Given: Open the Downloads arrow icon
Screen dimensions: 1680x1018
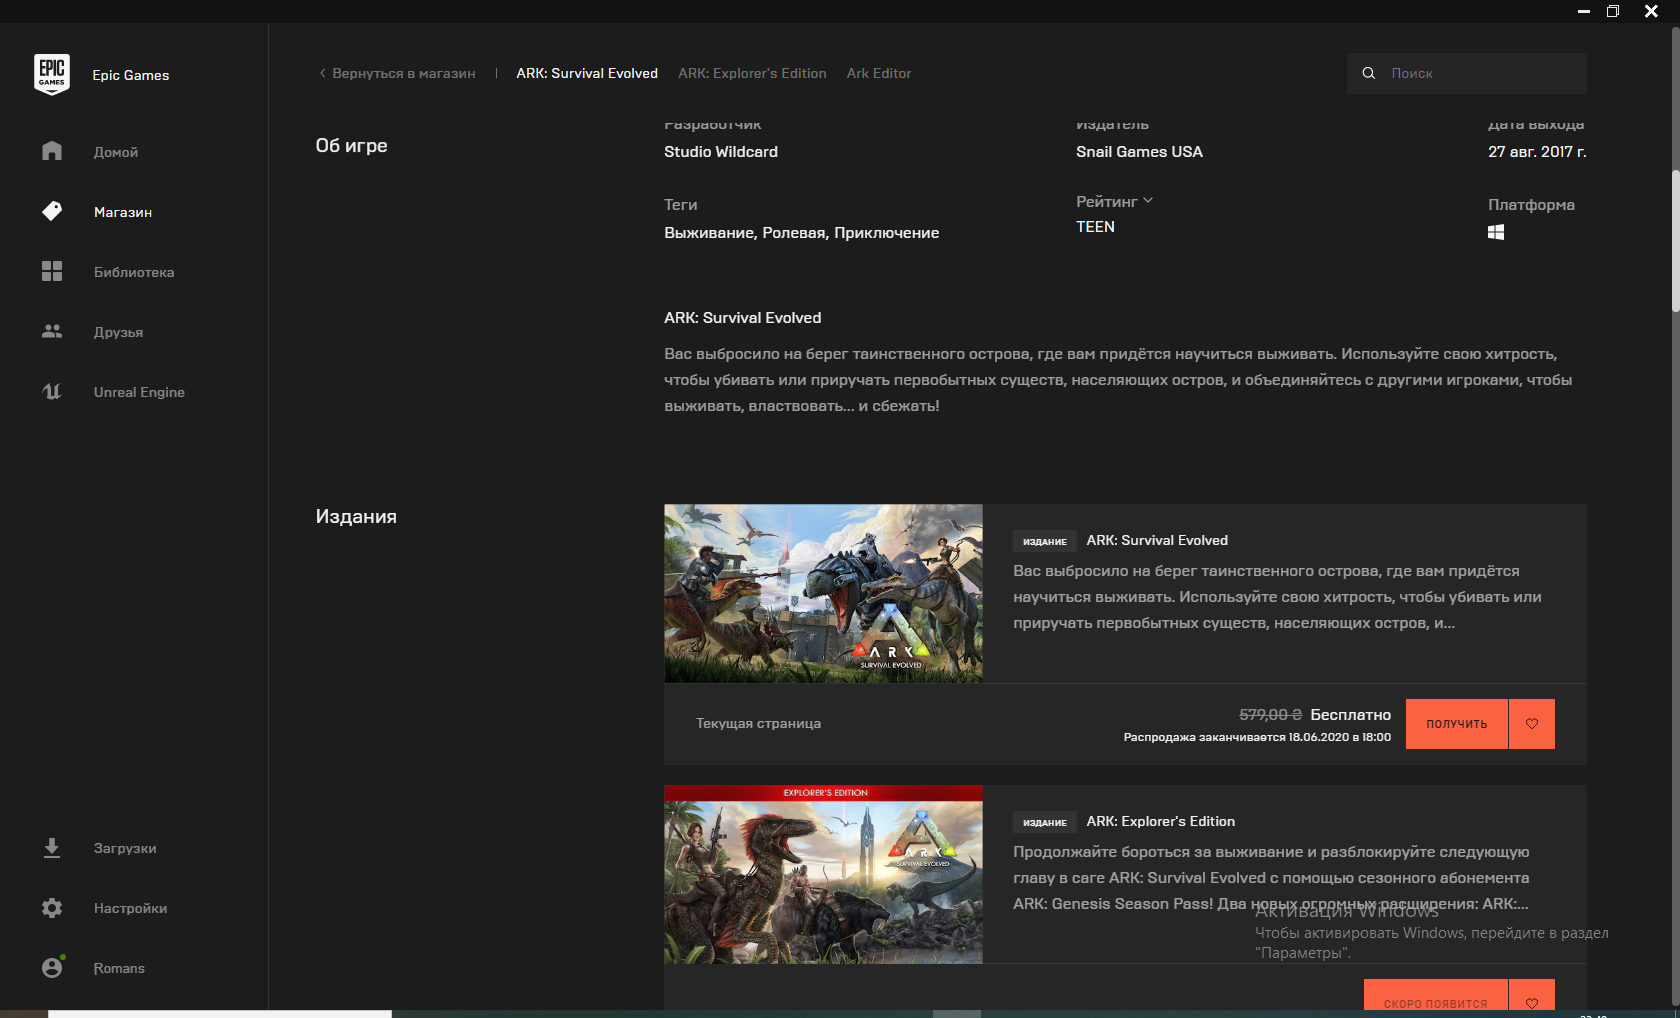Looking at the screenshot, I should point(52,848).
